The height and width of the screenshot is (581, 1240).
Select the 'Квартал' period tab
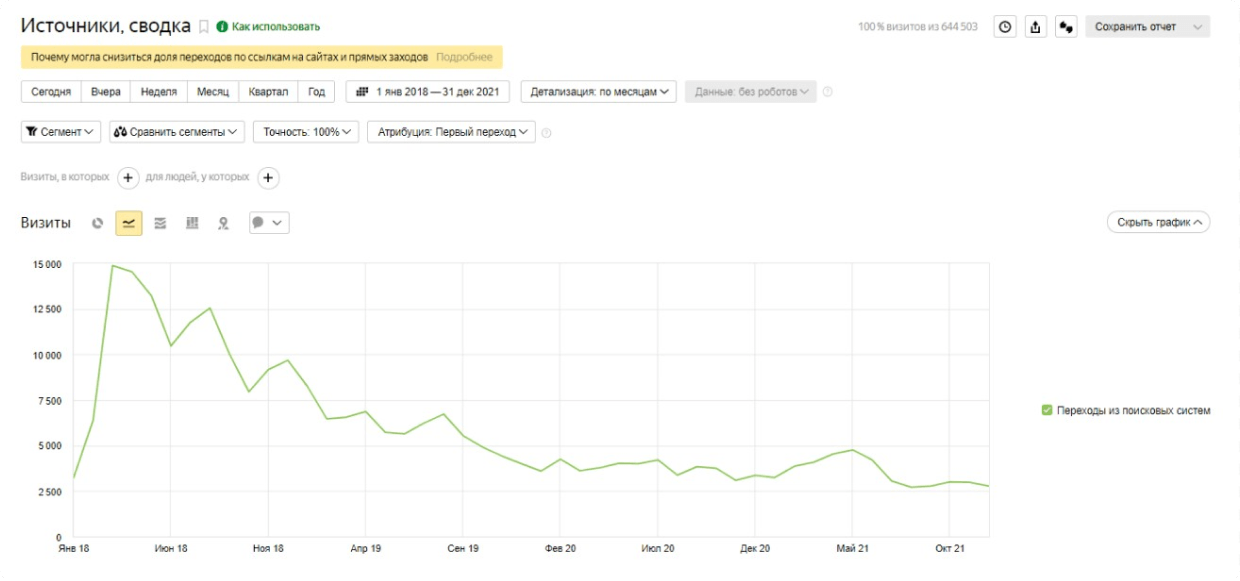(x=266, y=92)
